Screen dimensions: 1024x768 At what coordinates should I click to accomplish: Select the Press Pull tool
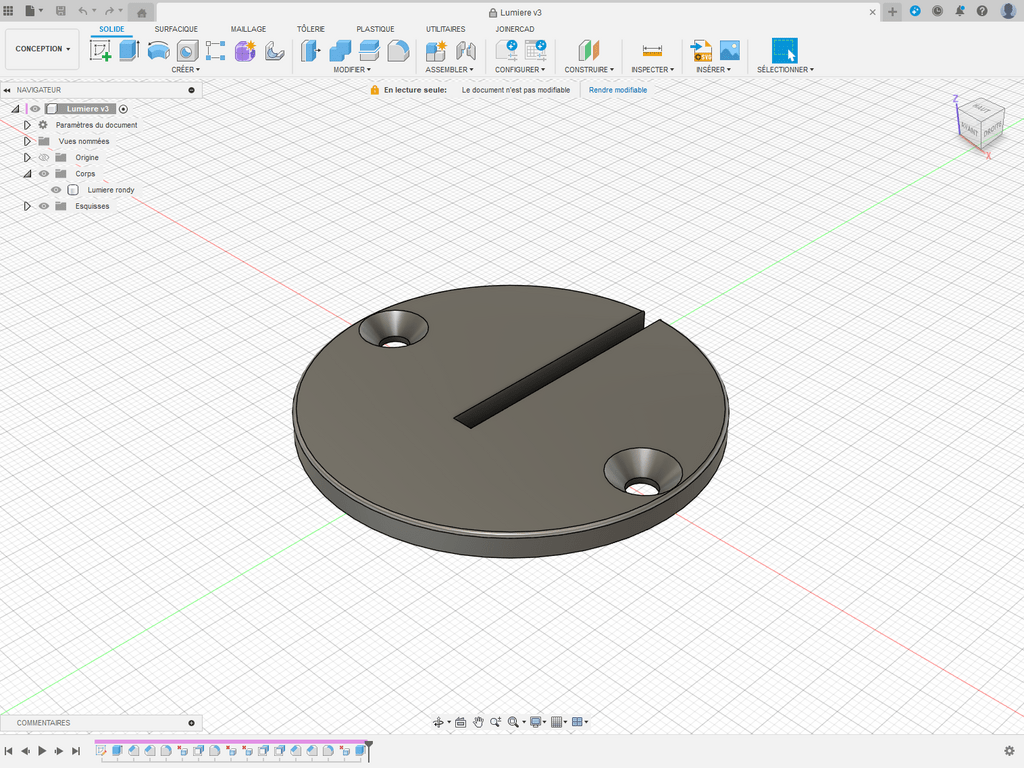point(310,50)
